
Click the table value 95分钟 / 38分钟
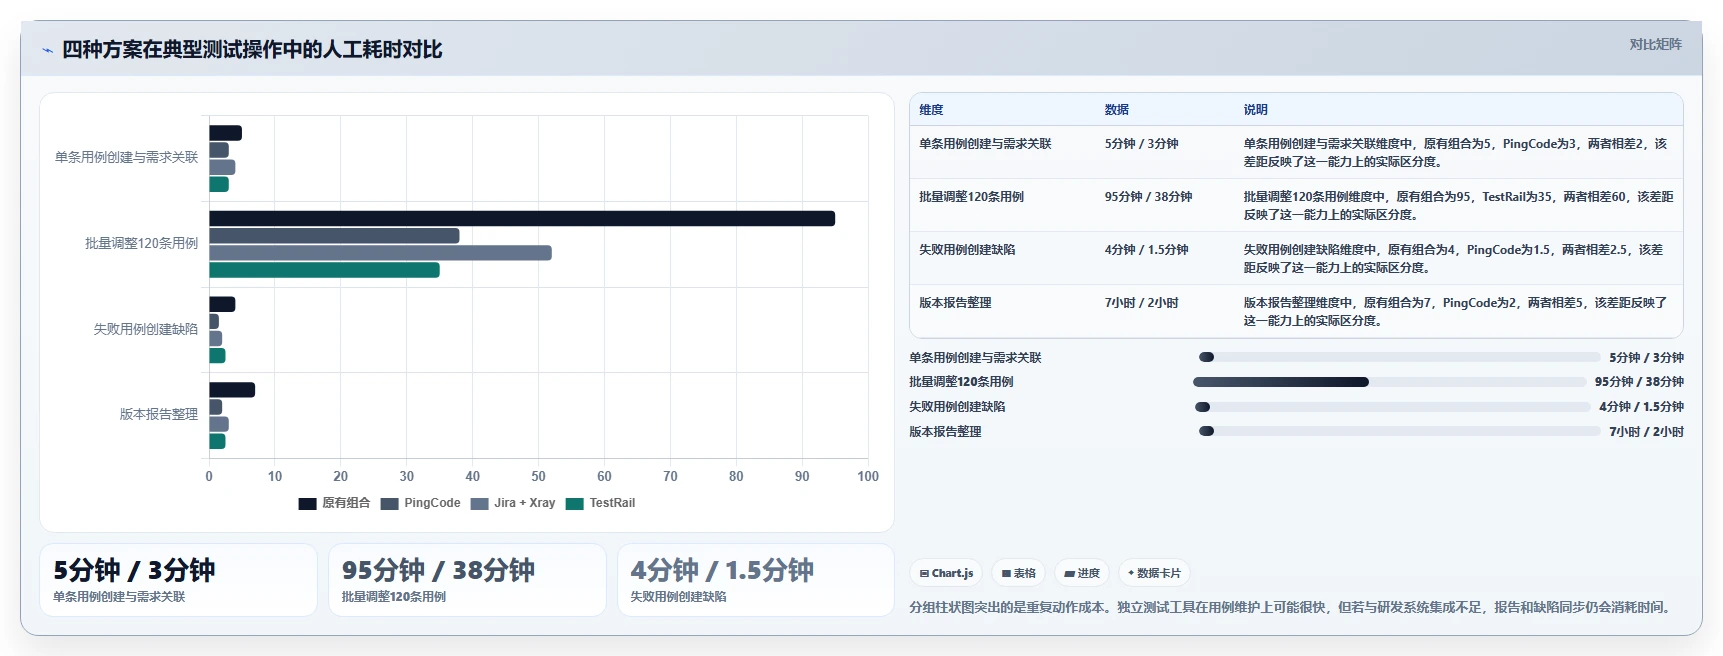[x=1148, y=197]
